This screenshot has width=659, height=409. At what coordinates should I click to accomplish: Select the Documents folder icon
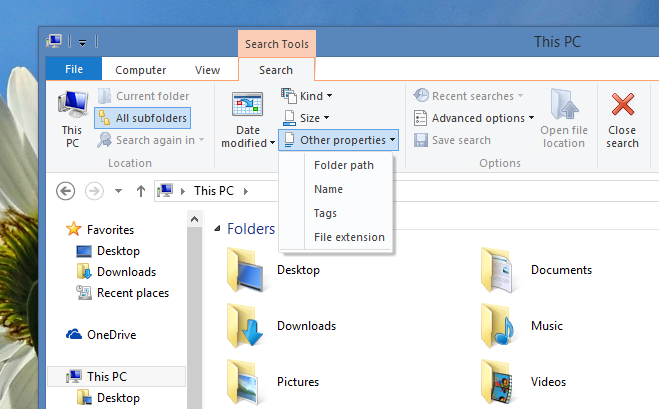pos(498,270)
